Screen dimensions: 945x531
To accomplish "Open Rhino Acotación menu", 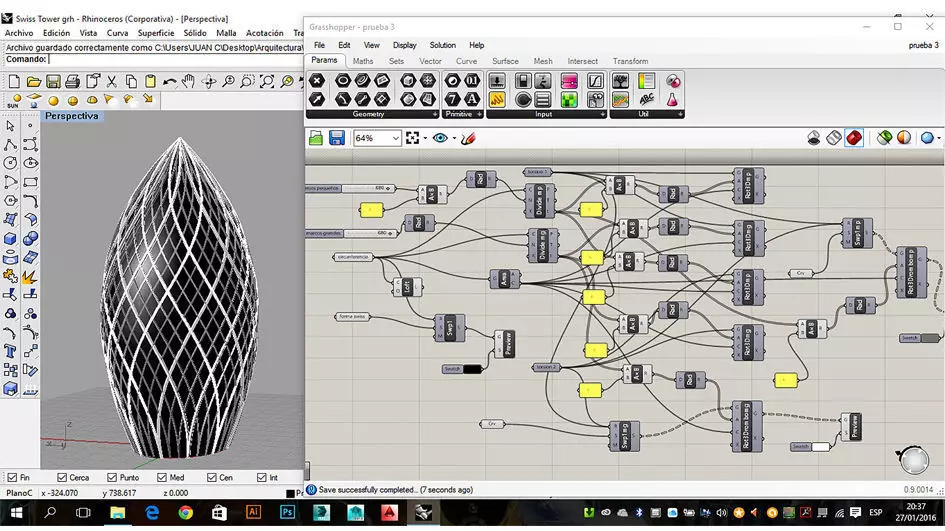I will (265, 33).
